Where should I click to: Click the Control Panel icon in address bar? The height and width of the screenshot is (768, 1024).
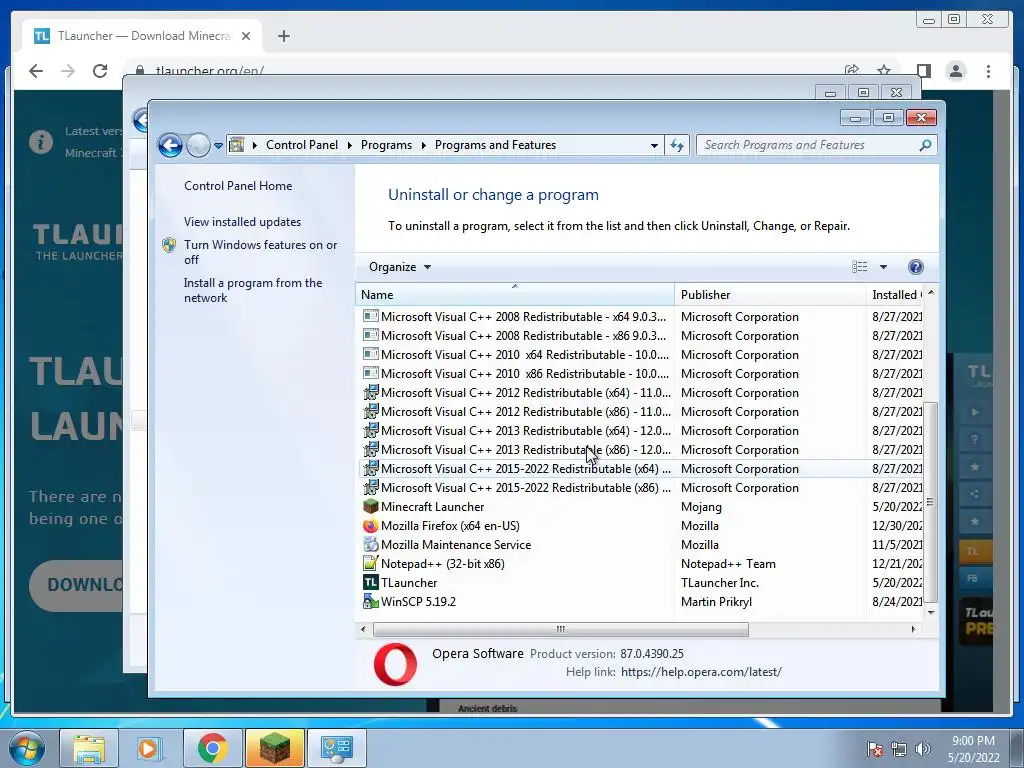pyautogui.click(x=236, y=145)
